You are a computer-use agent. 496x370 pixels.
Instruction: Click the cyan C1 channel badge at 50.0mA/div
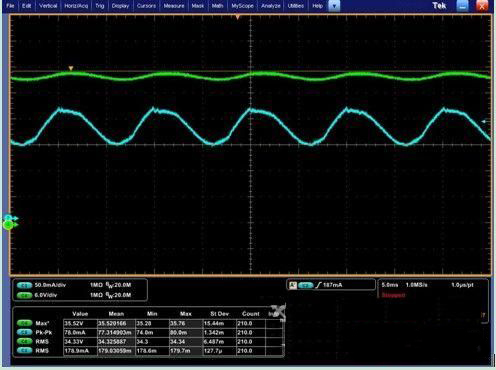[x=24, y=285]
